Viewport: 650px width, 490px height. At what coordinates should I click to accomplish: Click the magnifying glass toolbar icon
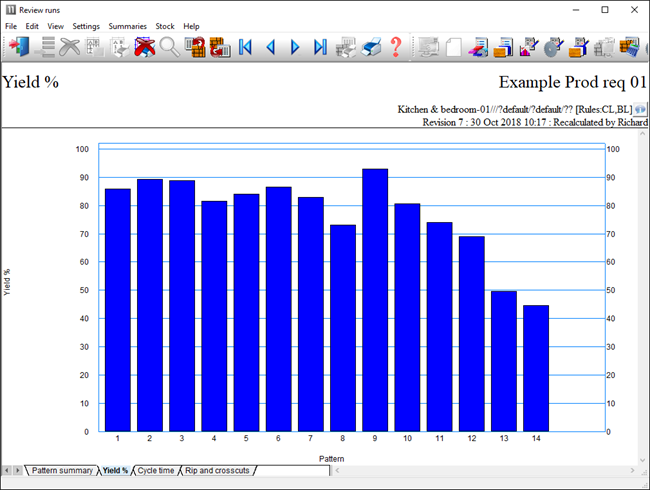point(168,46)
